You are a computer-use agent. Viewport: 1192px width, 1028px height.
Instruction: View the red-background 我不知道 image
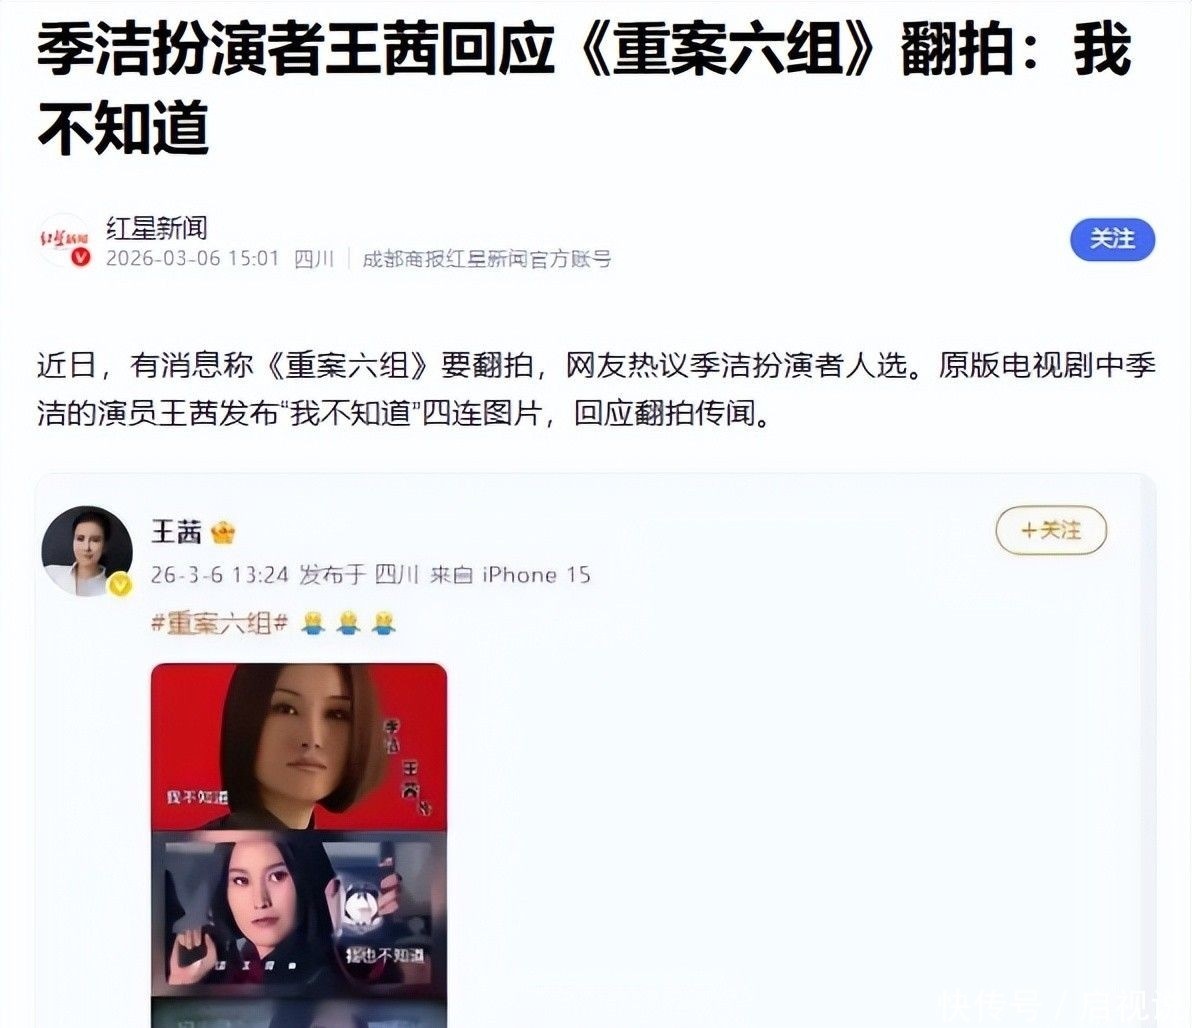[x=299, y=747]
